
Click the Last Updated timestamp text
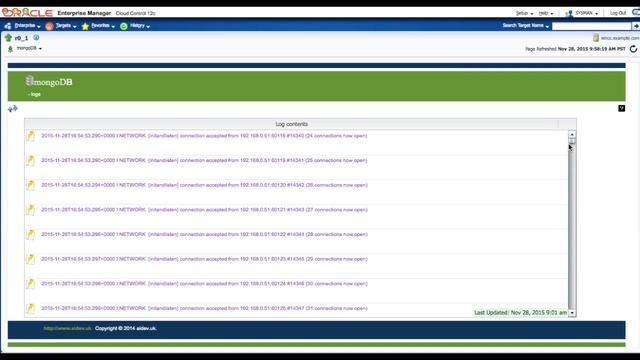click(x=520, y=312)
